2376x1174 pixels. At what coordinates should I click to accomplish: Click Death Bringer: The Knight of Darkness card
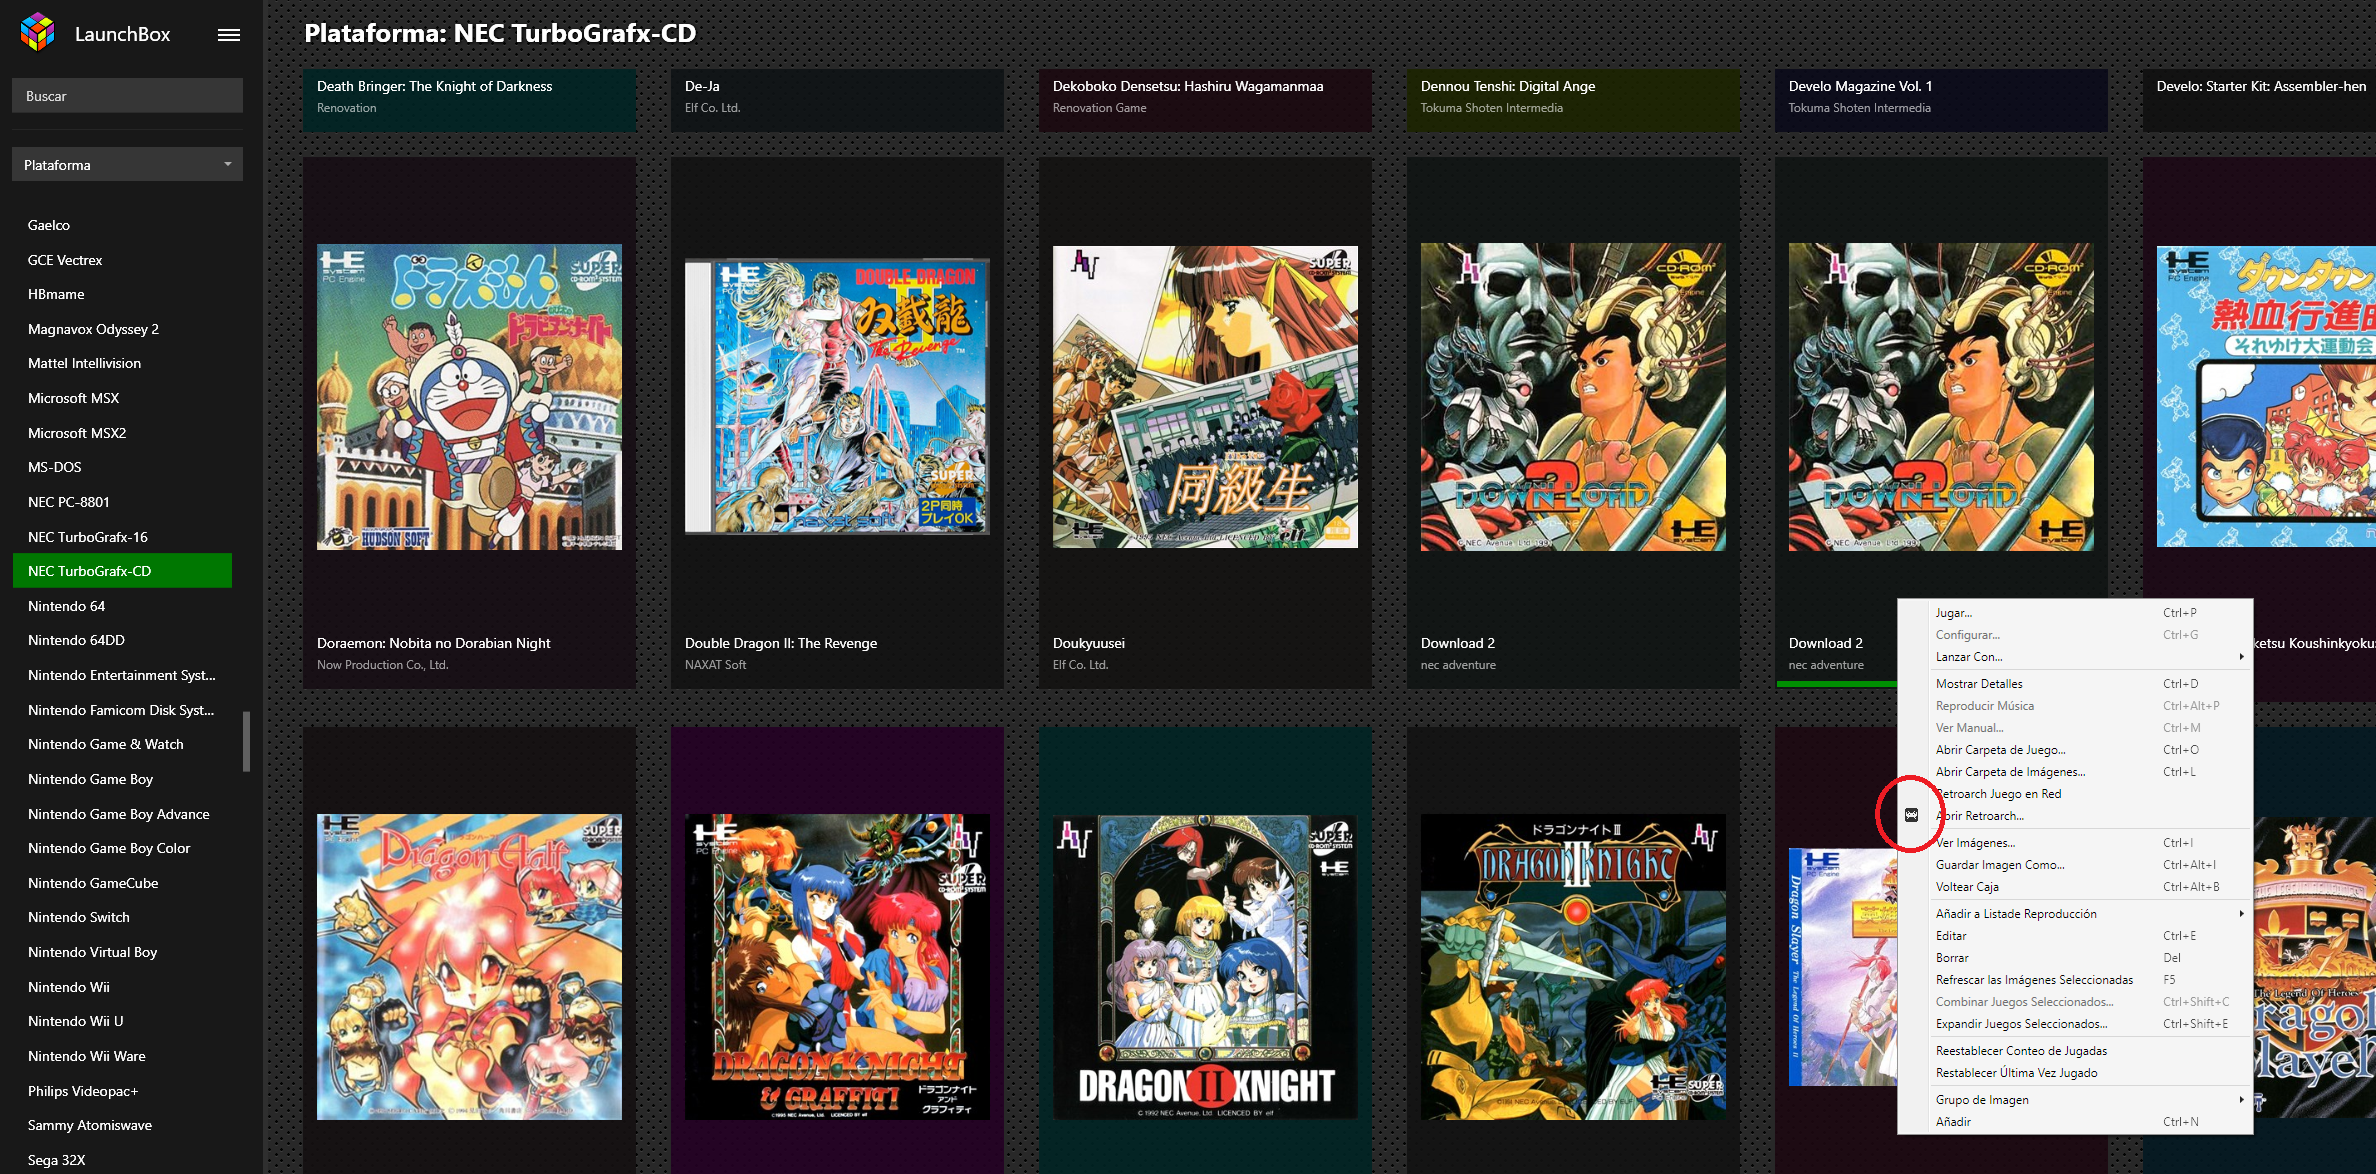click(469, 99)
